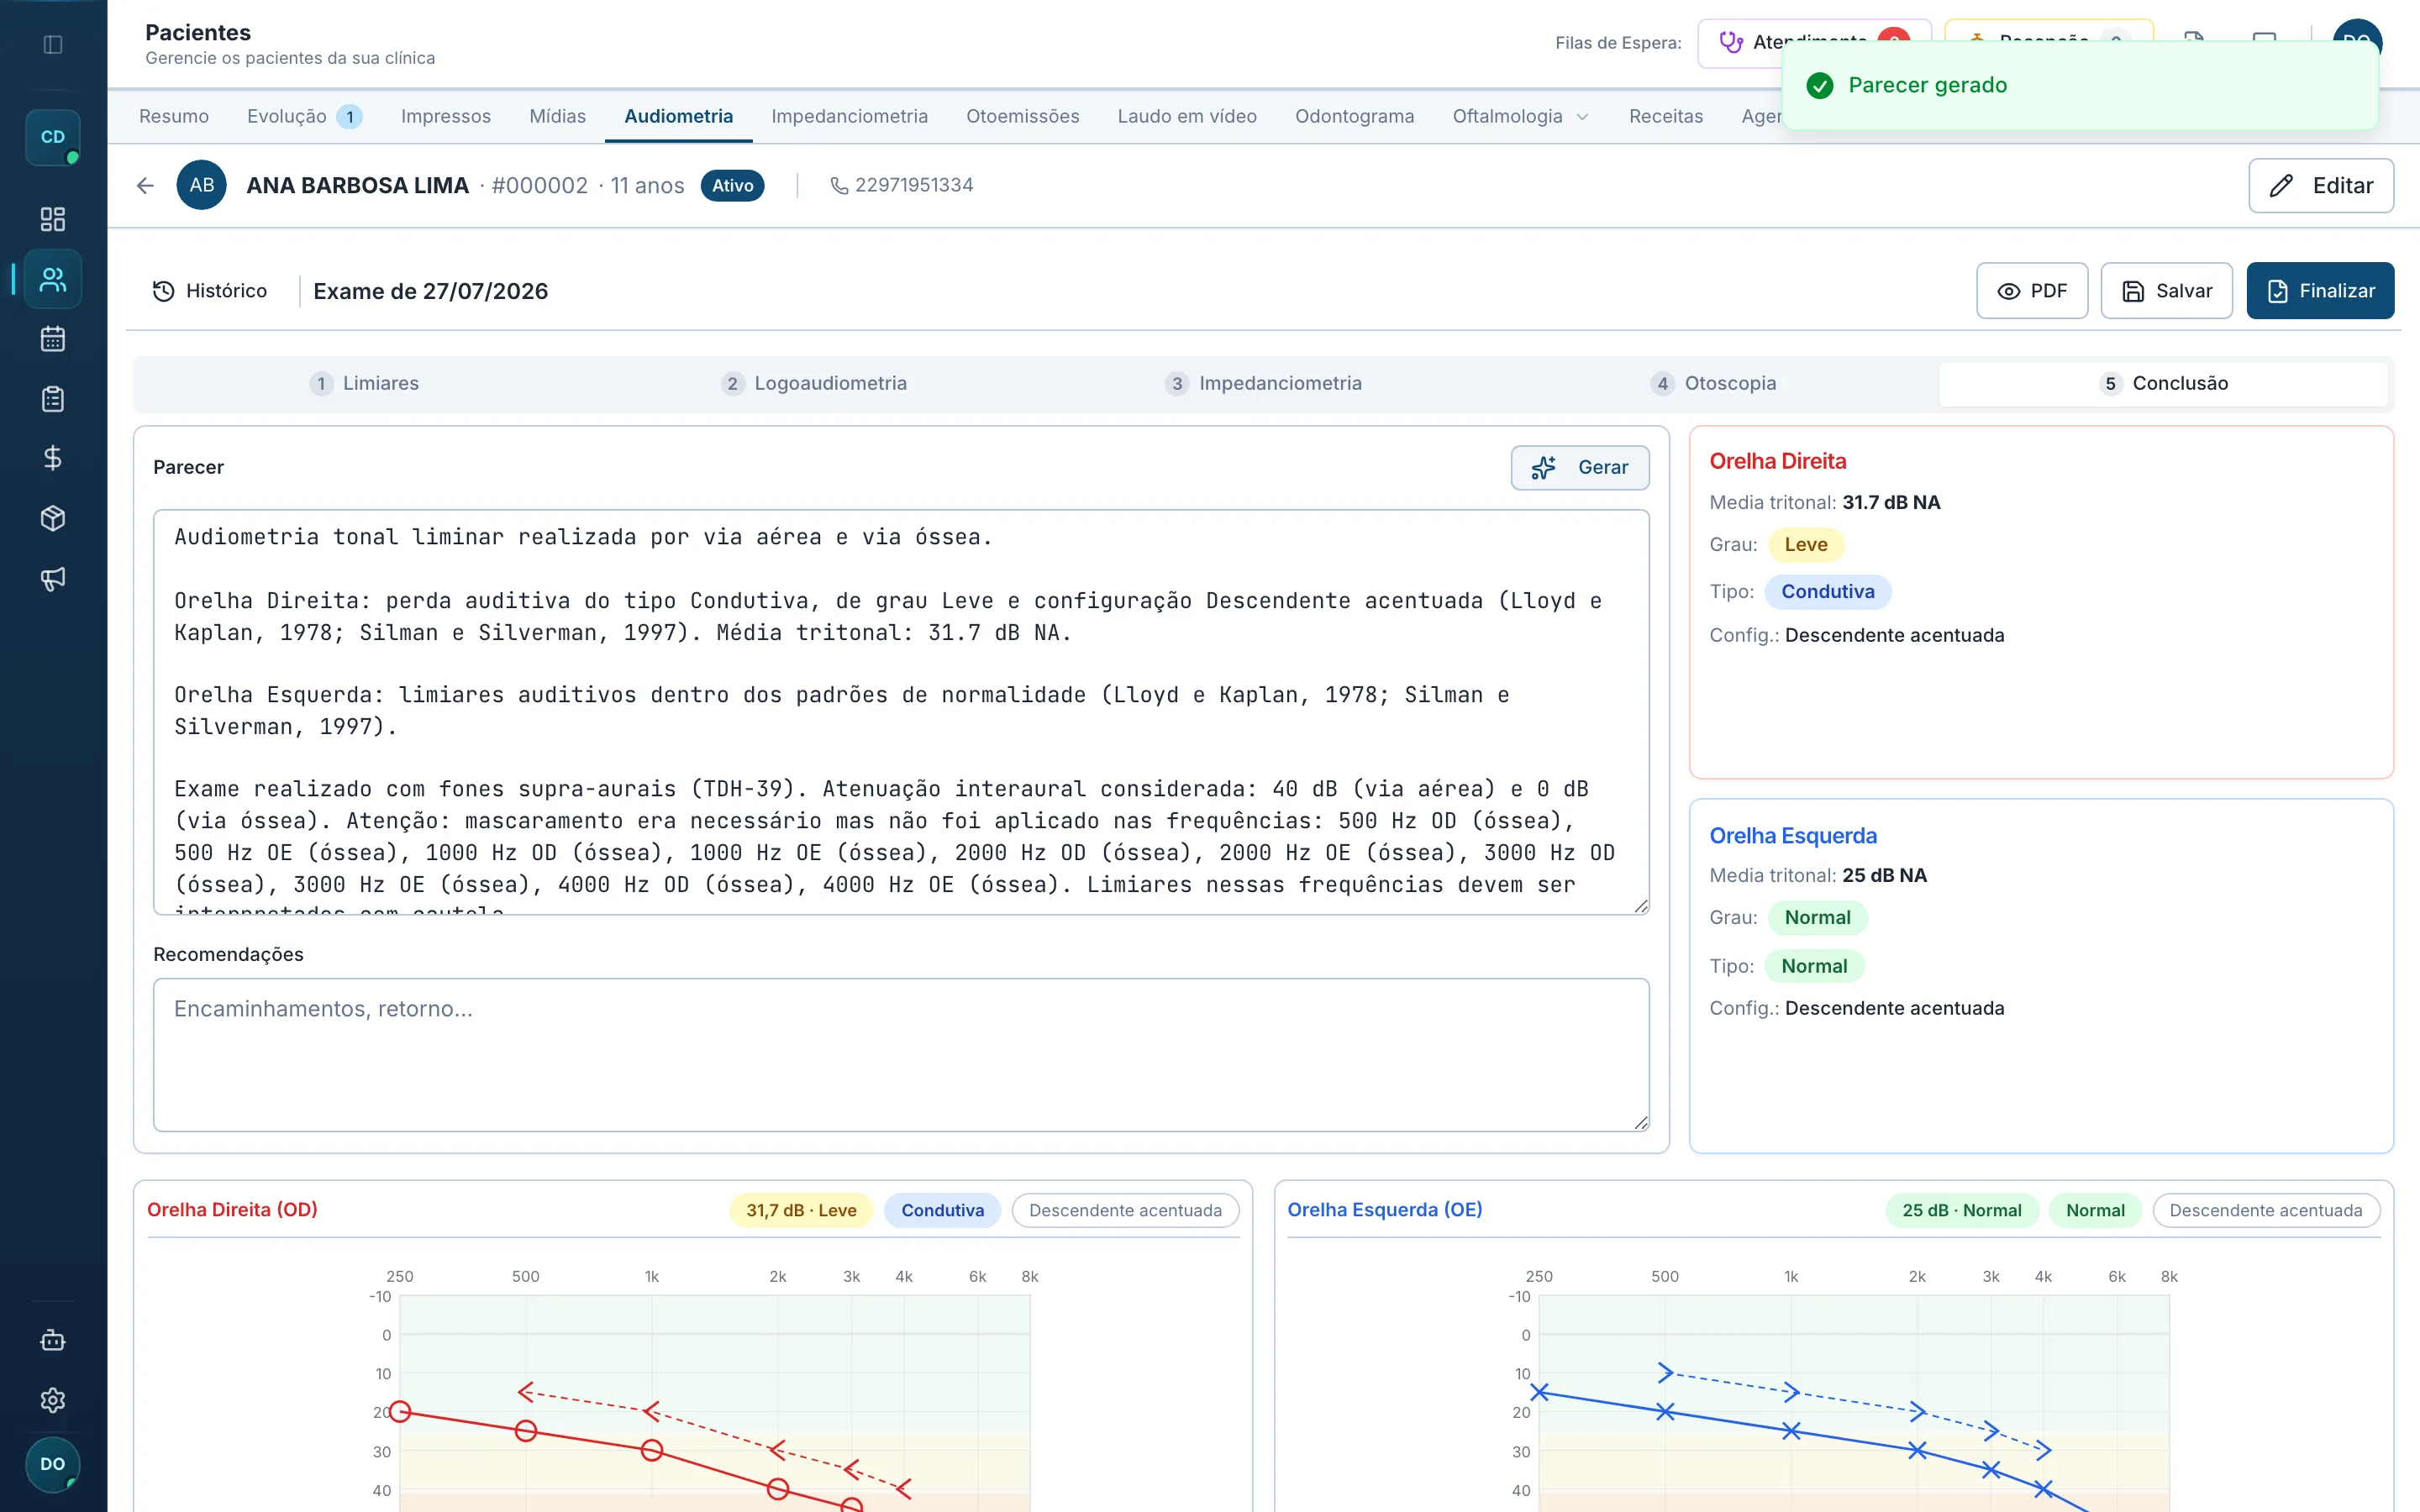This screenshot has width=2420, height=1512.
Task: Click the Histórico button
Action: 210,291
